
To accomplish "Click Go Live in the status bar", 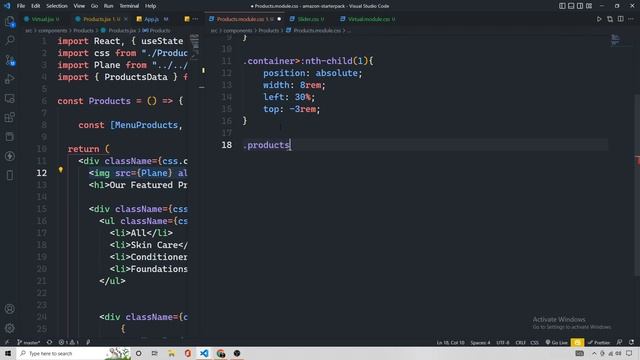I will tap(557, 342).
